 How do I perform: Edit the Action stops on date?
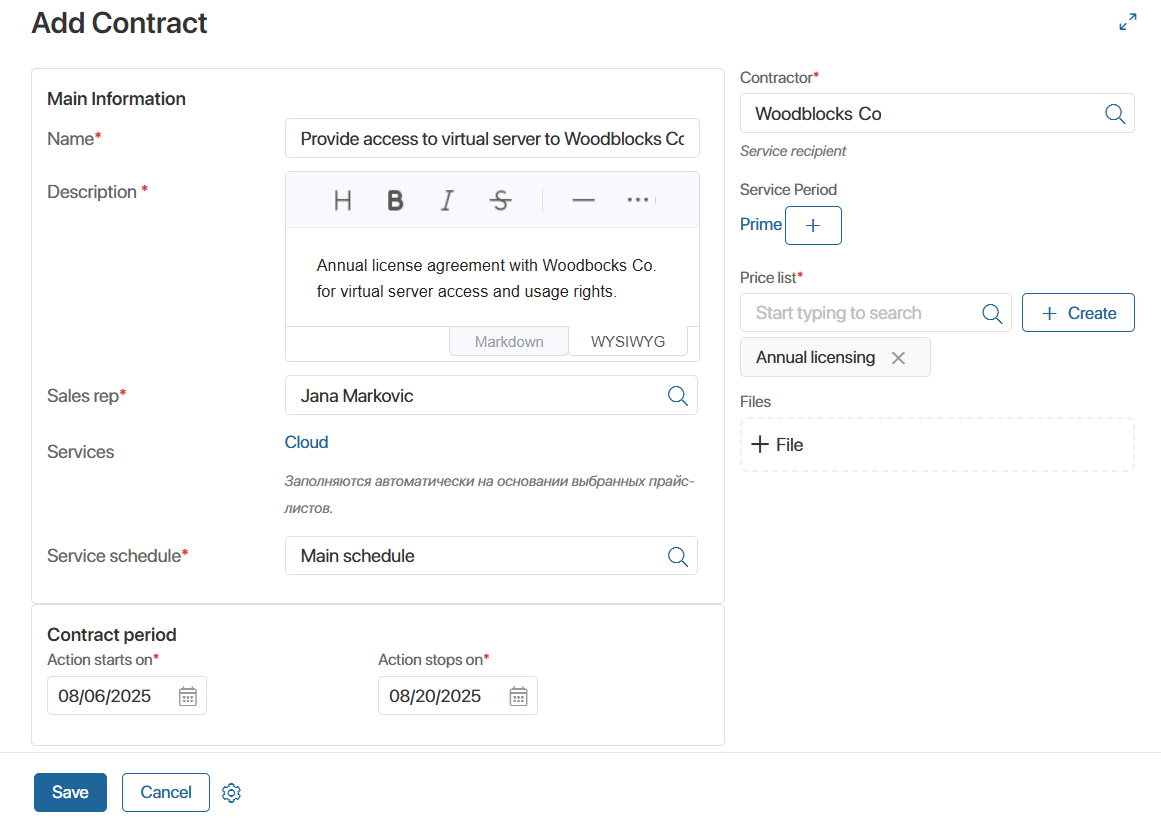click(458, 696)
